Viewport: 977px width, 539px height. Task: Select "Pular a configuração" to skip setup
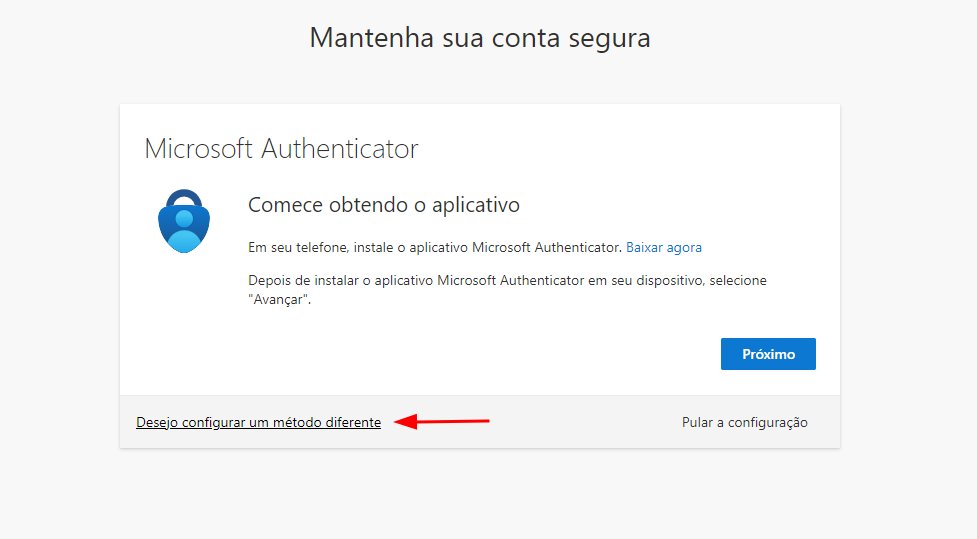point(745,422)
